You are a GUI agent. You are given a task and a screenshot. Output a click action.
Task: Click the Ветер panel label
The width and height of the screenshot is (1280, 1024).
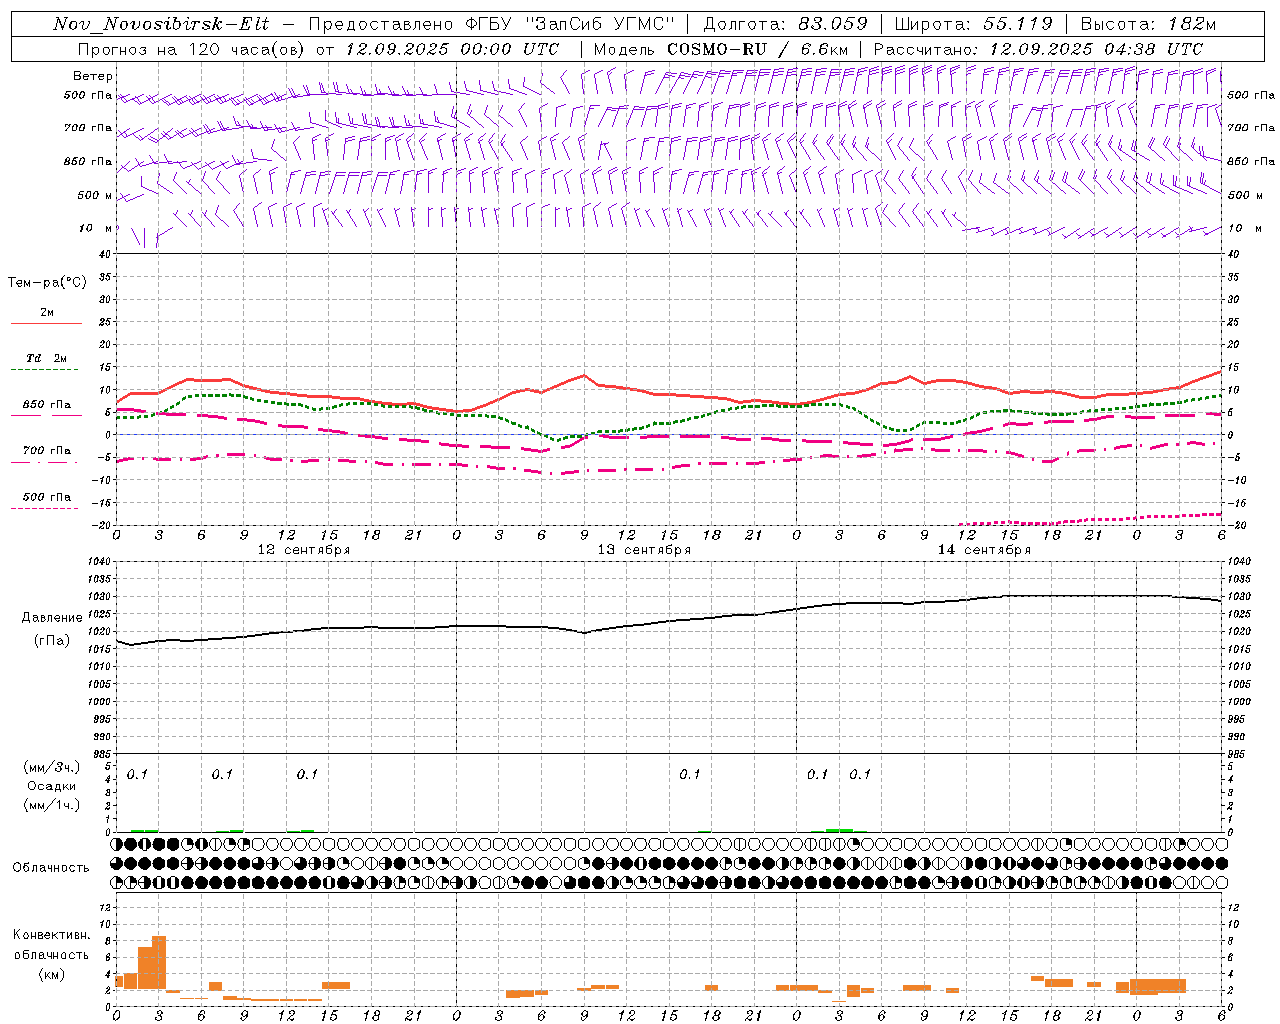(93, 76)
